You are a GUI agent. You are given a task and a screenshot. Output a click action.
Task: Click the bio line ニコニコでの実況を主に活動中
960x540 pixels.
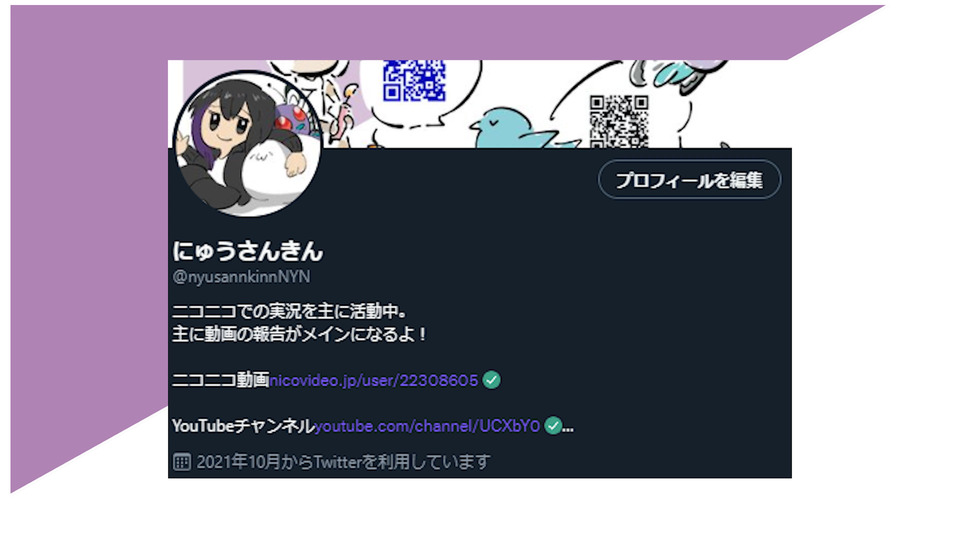(290, 311)
